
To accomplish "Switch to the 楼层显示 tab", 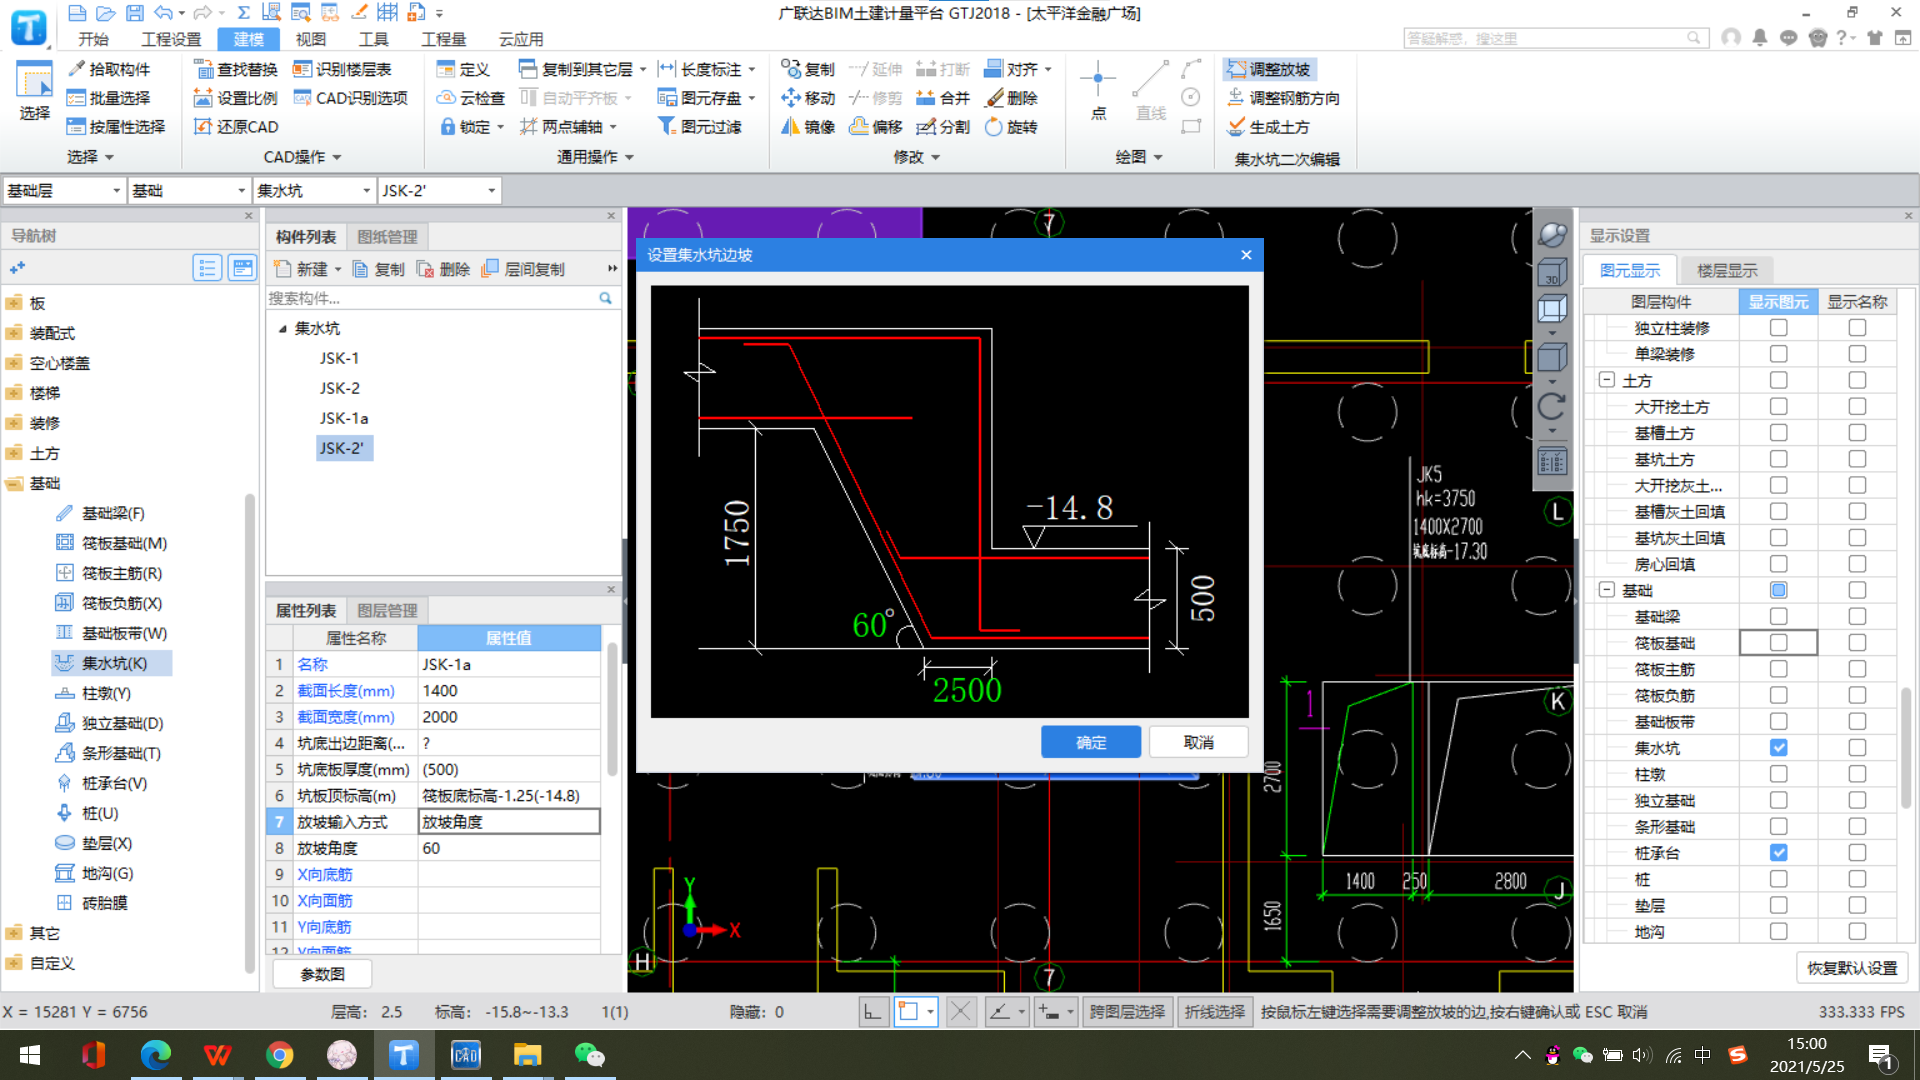I will (x=1727, y=270).
